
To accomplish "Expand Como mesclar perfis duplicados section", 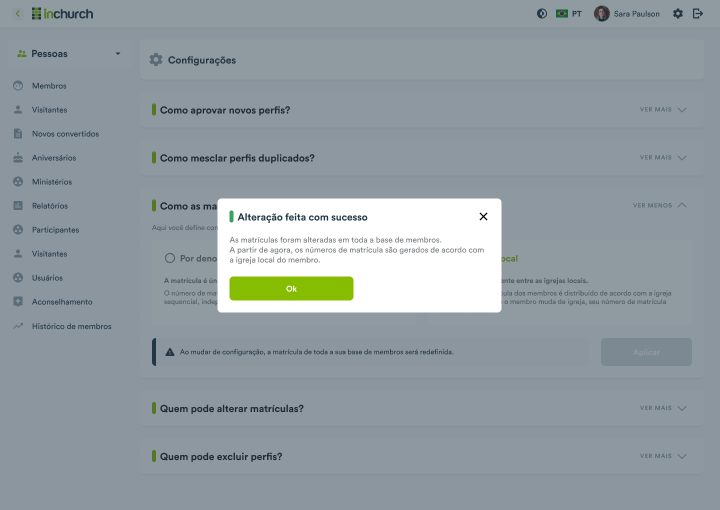I will tap(663, 157).
